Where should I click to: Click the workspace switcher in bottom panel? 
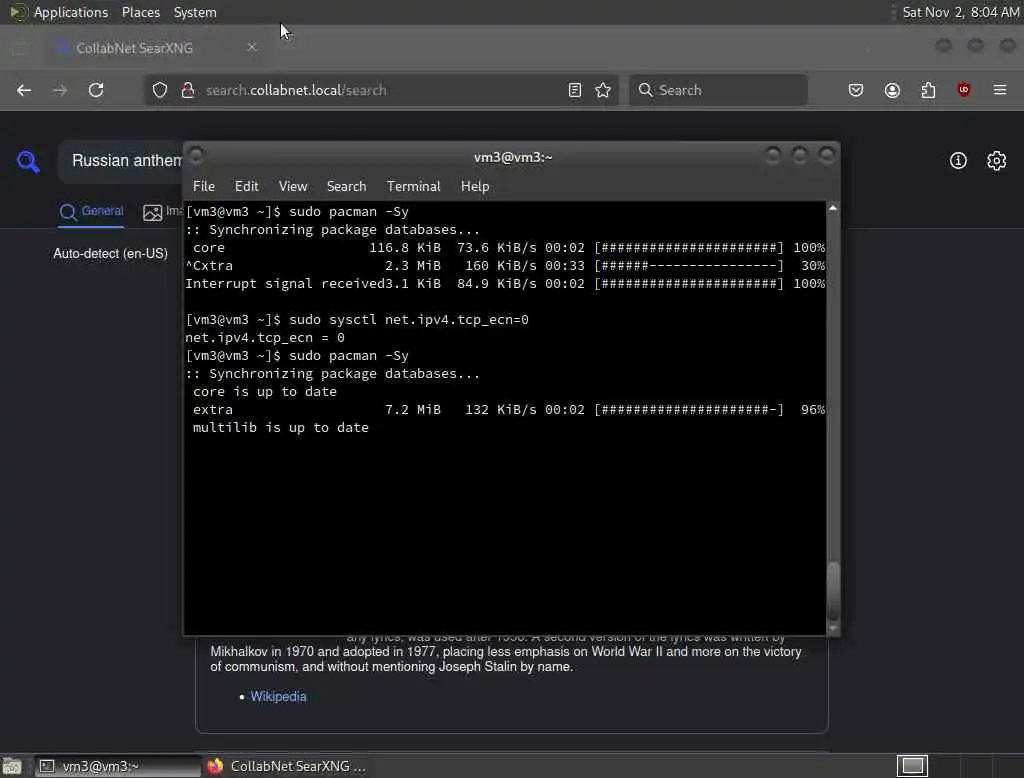pos(912,766)
